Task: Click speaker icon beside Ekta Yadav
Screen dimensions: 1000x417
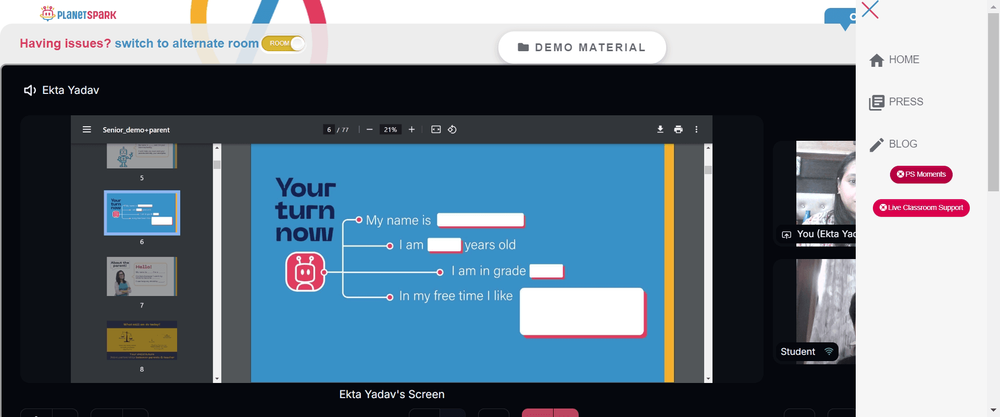Action: (29, 91)
